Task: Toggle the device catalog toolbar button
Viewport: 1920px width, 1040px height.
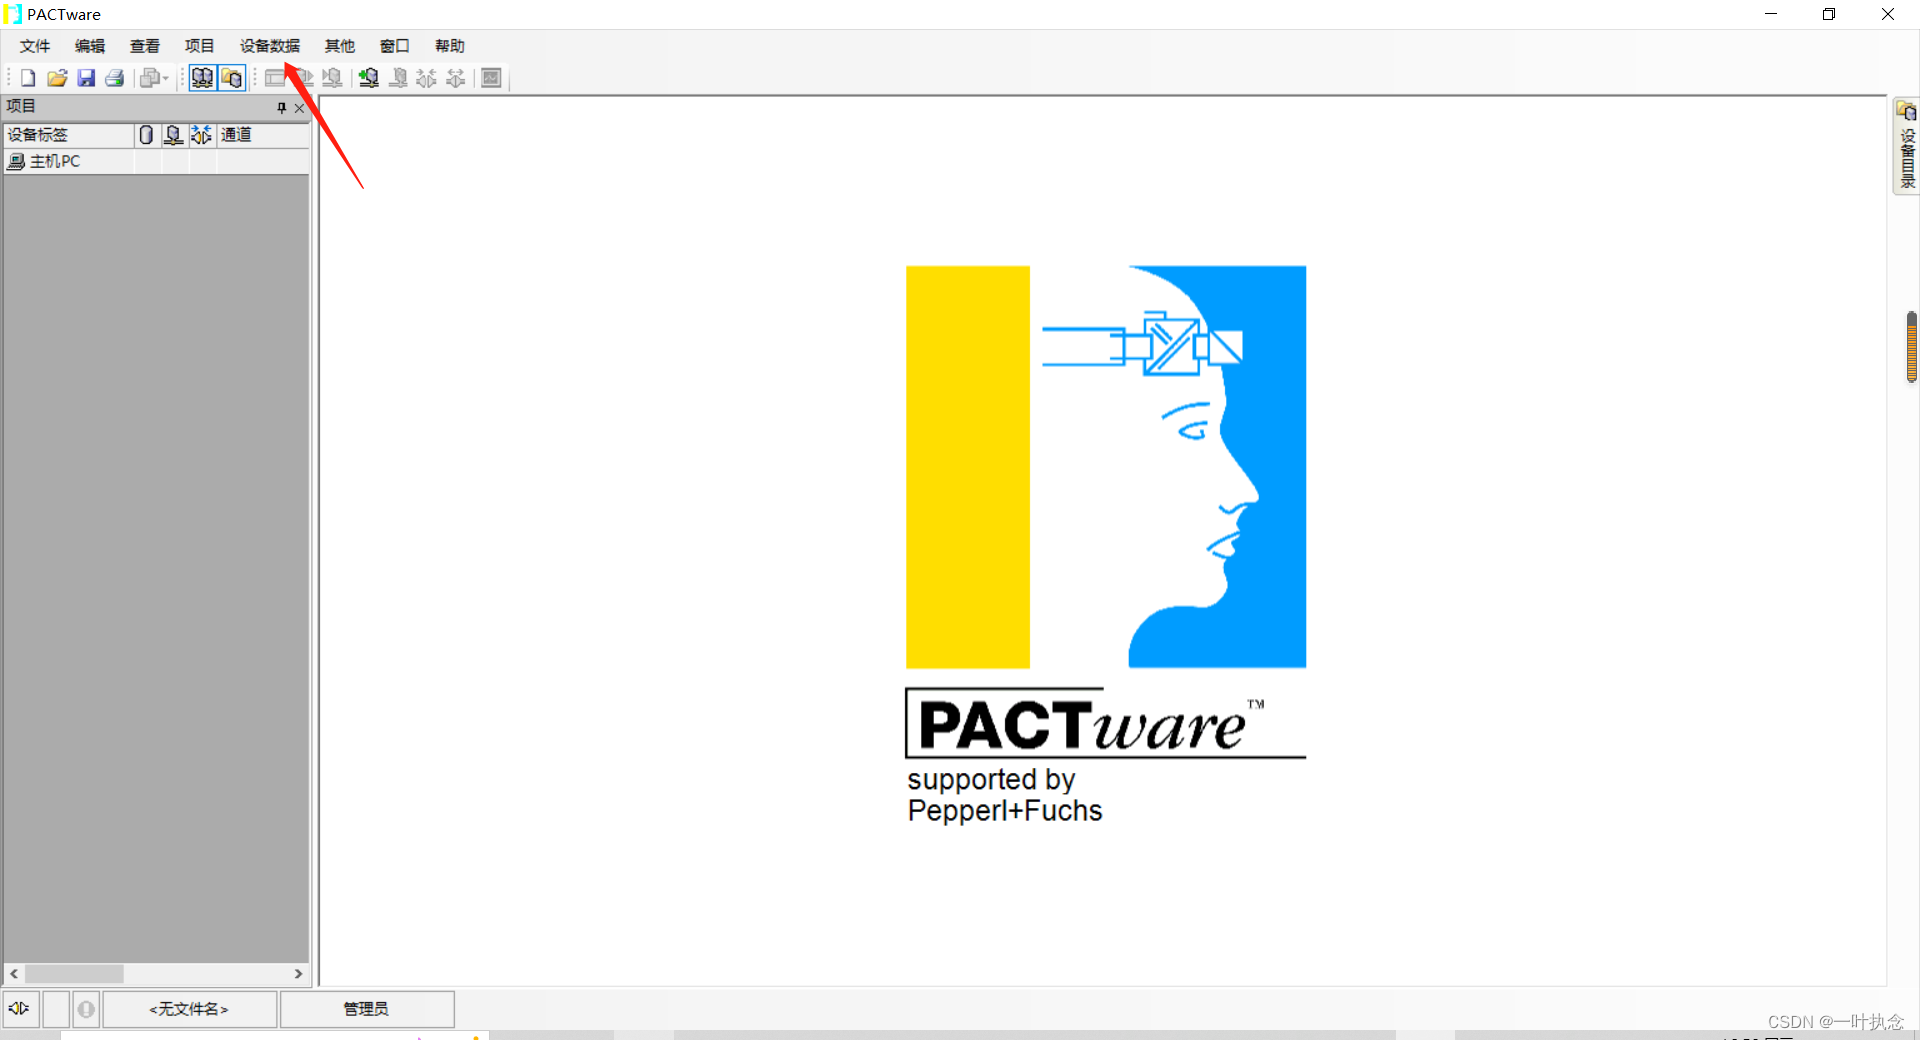Action: 232,78
